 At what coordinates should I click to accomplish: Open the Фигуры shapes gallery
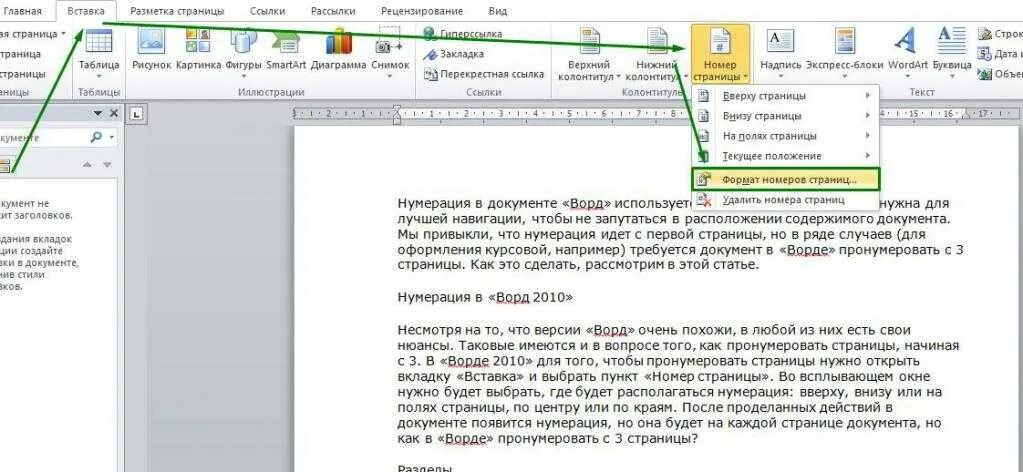click(x=243, y=50)
